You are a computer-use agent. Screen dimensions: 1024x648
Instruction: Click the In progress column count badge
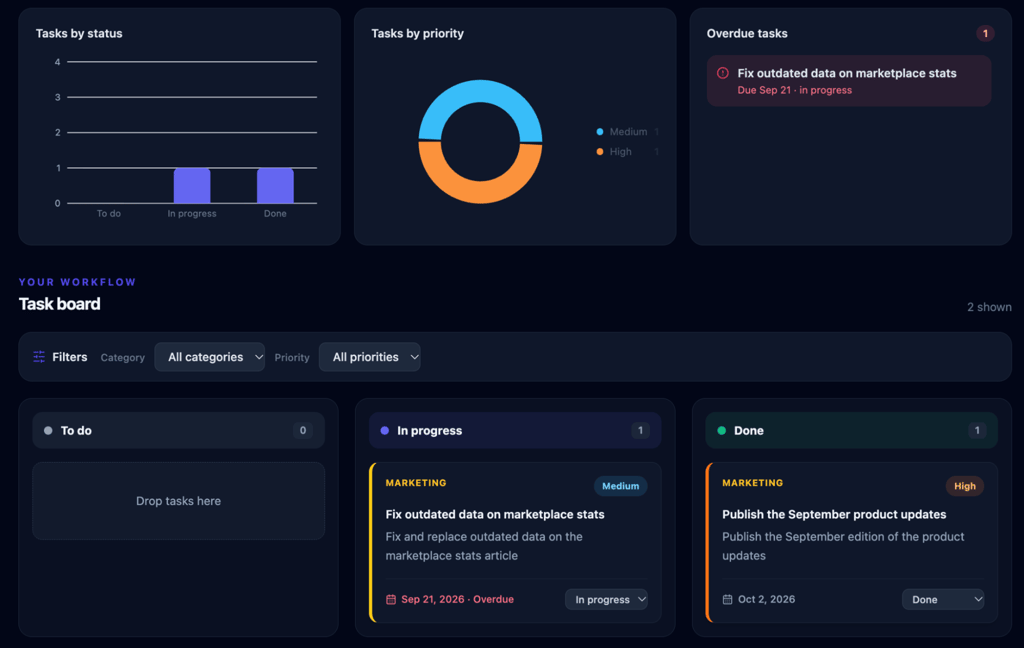tap(640, 430)
